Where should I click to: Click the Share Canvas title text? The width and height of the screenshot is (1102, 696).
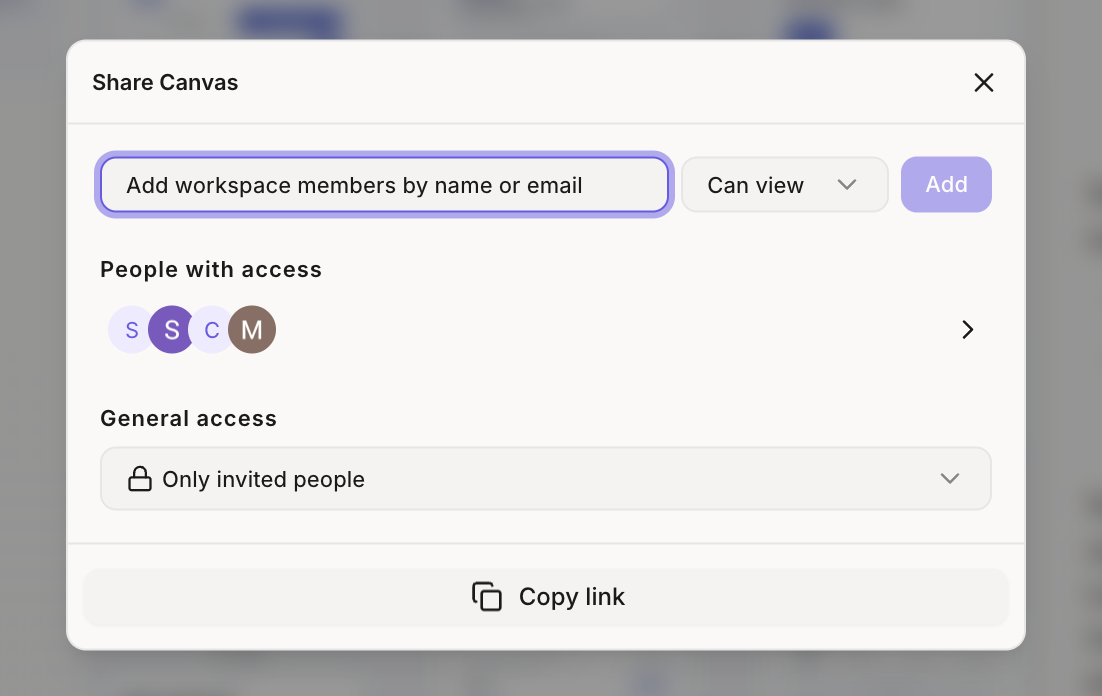[x=165, y=82]
